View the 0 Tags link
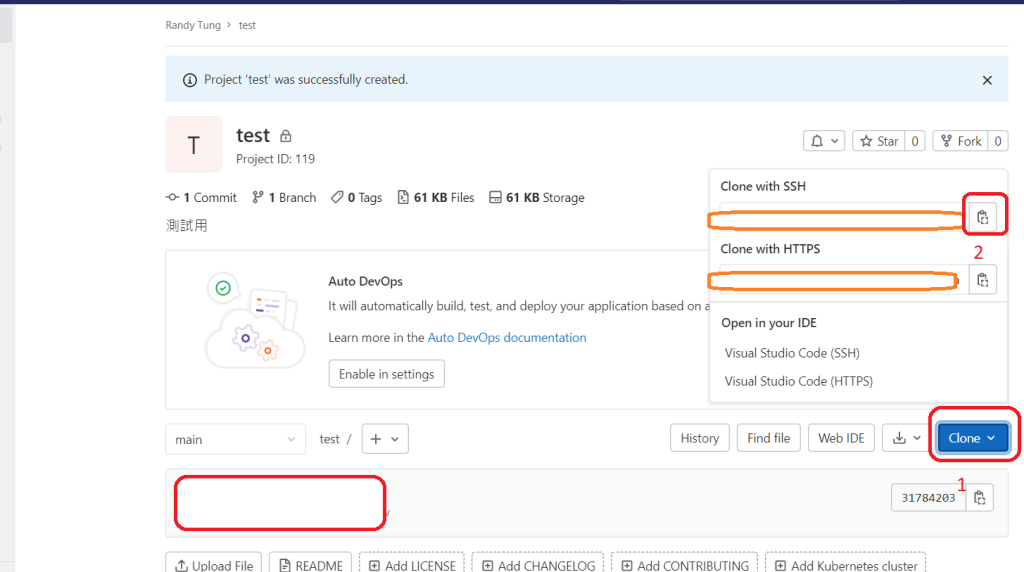The height and width of the screenshot is (572, 1024). (x=357, y=197)
